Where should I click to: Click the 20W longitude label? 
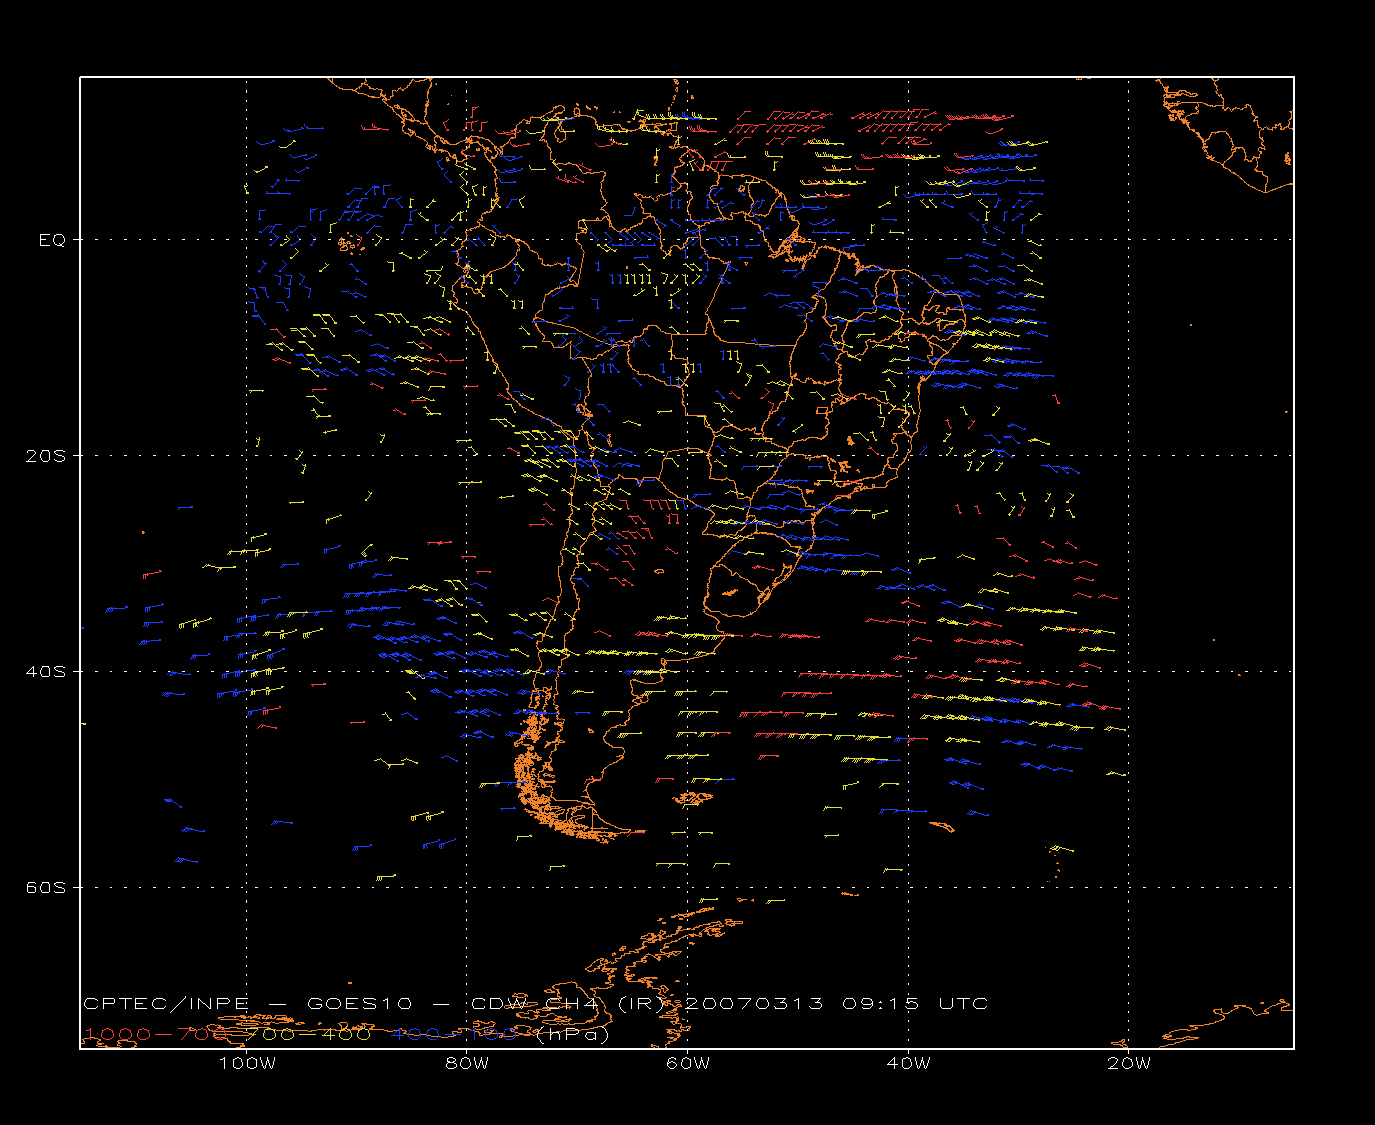(x=1129, y=1064)
